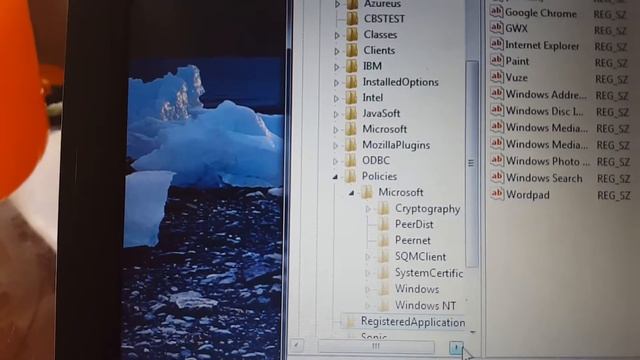
Task: Click the Windows Disc value icon
Action: tap(497, 110)
